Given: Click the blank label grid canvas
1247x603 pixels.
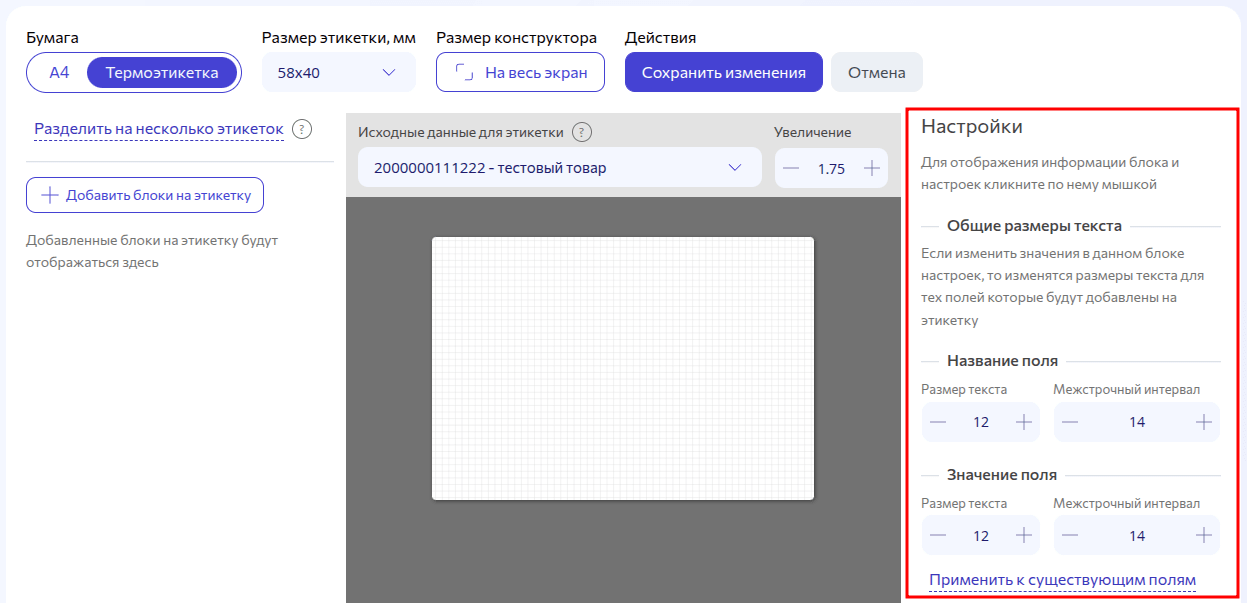Looking at the screenshot, I should [x=622, y=368].
